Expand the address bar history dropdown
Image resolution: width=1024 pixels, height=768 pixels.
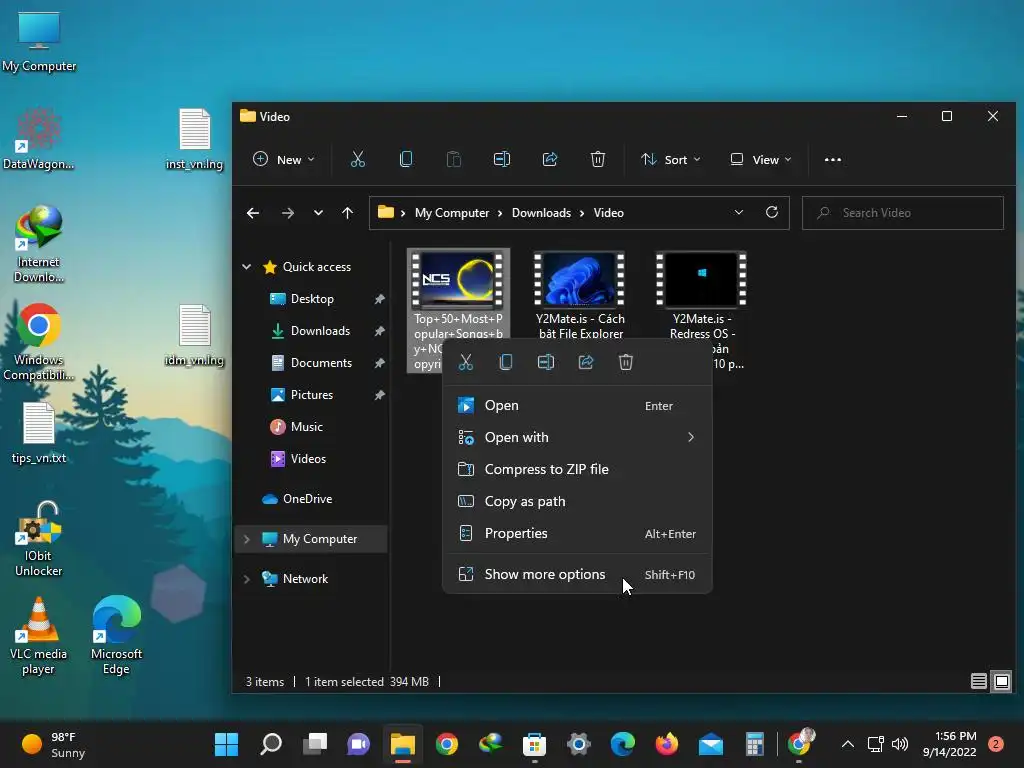(739, 212)
